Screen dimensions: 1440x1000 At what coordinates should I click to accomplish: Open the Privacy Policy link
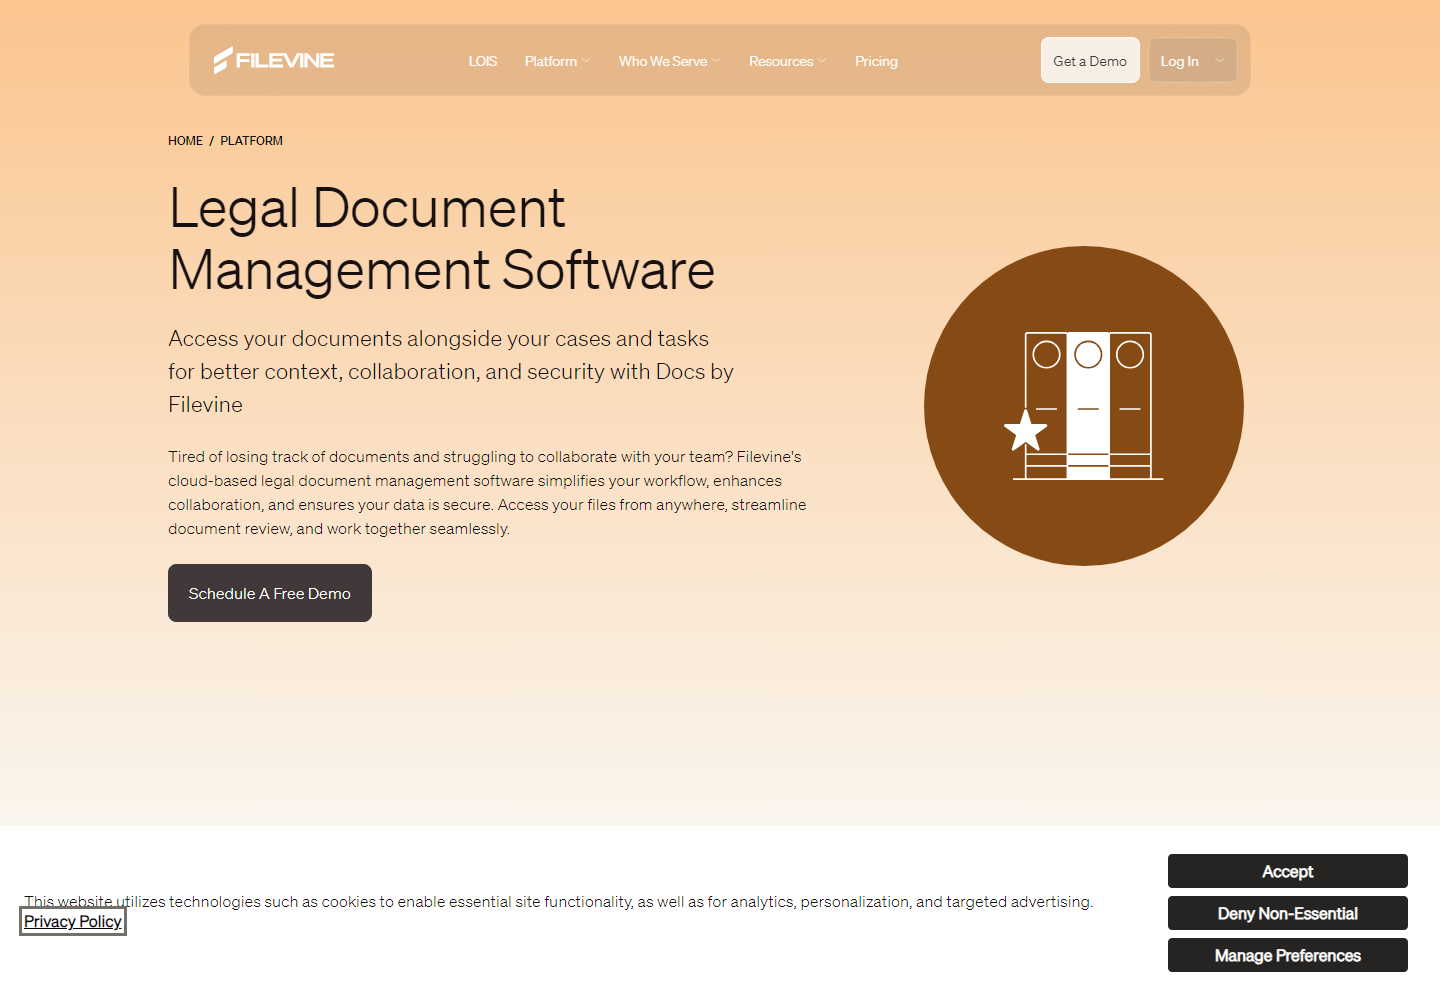[73, 921]
